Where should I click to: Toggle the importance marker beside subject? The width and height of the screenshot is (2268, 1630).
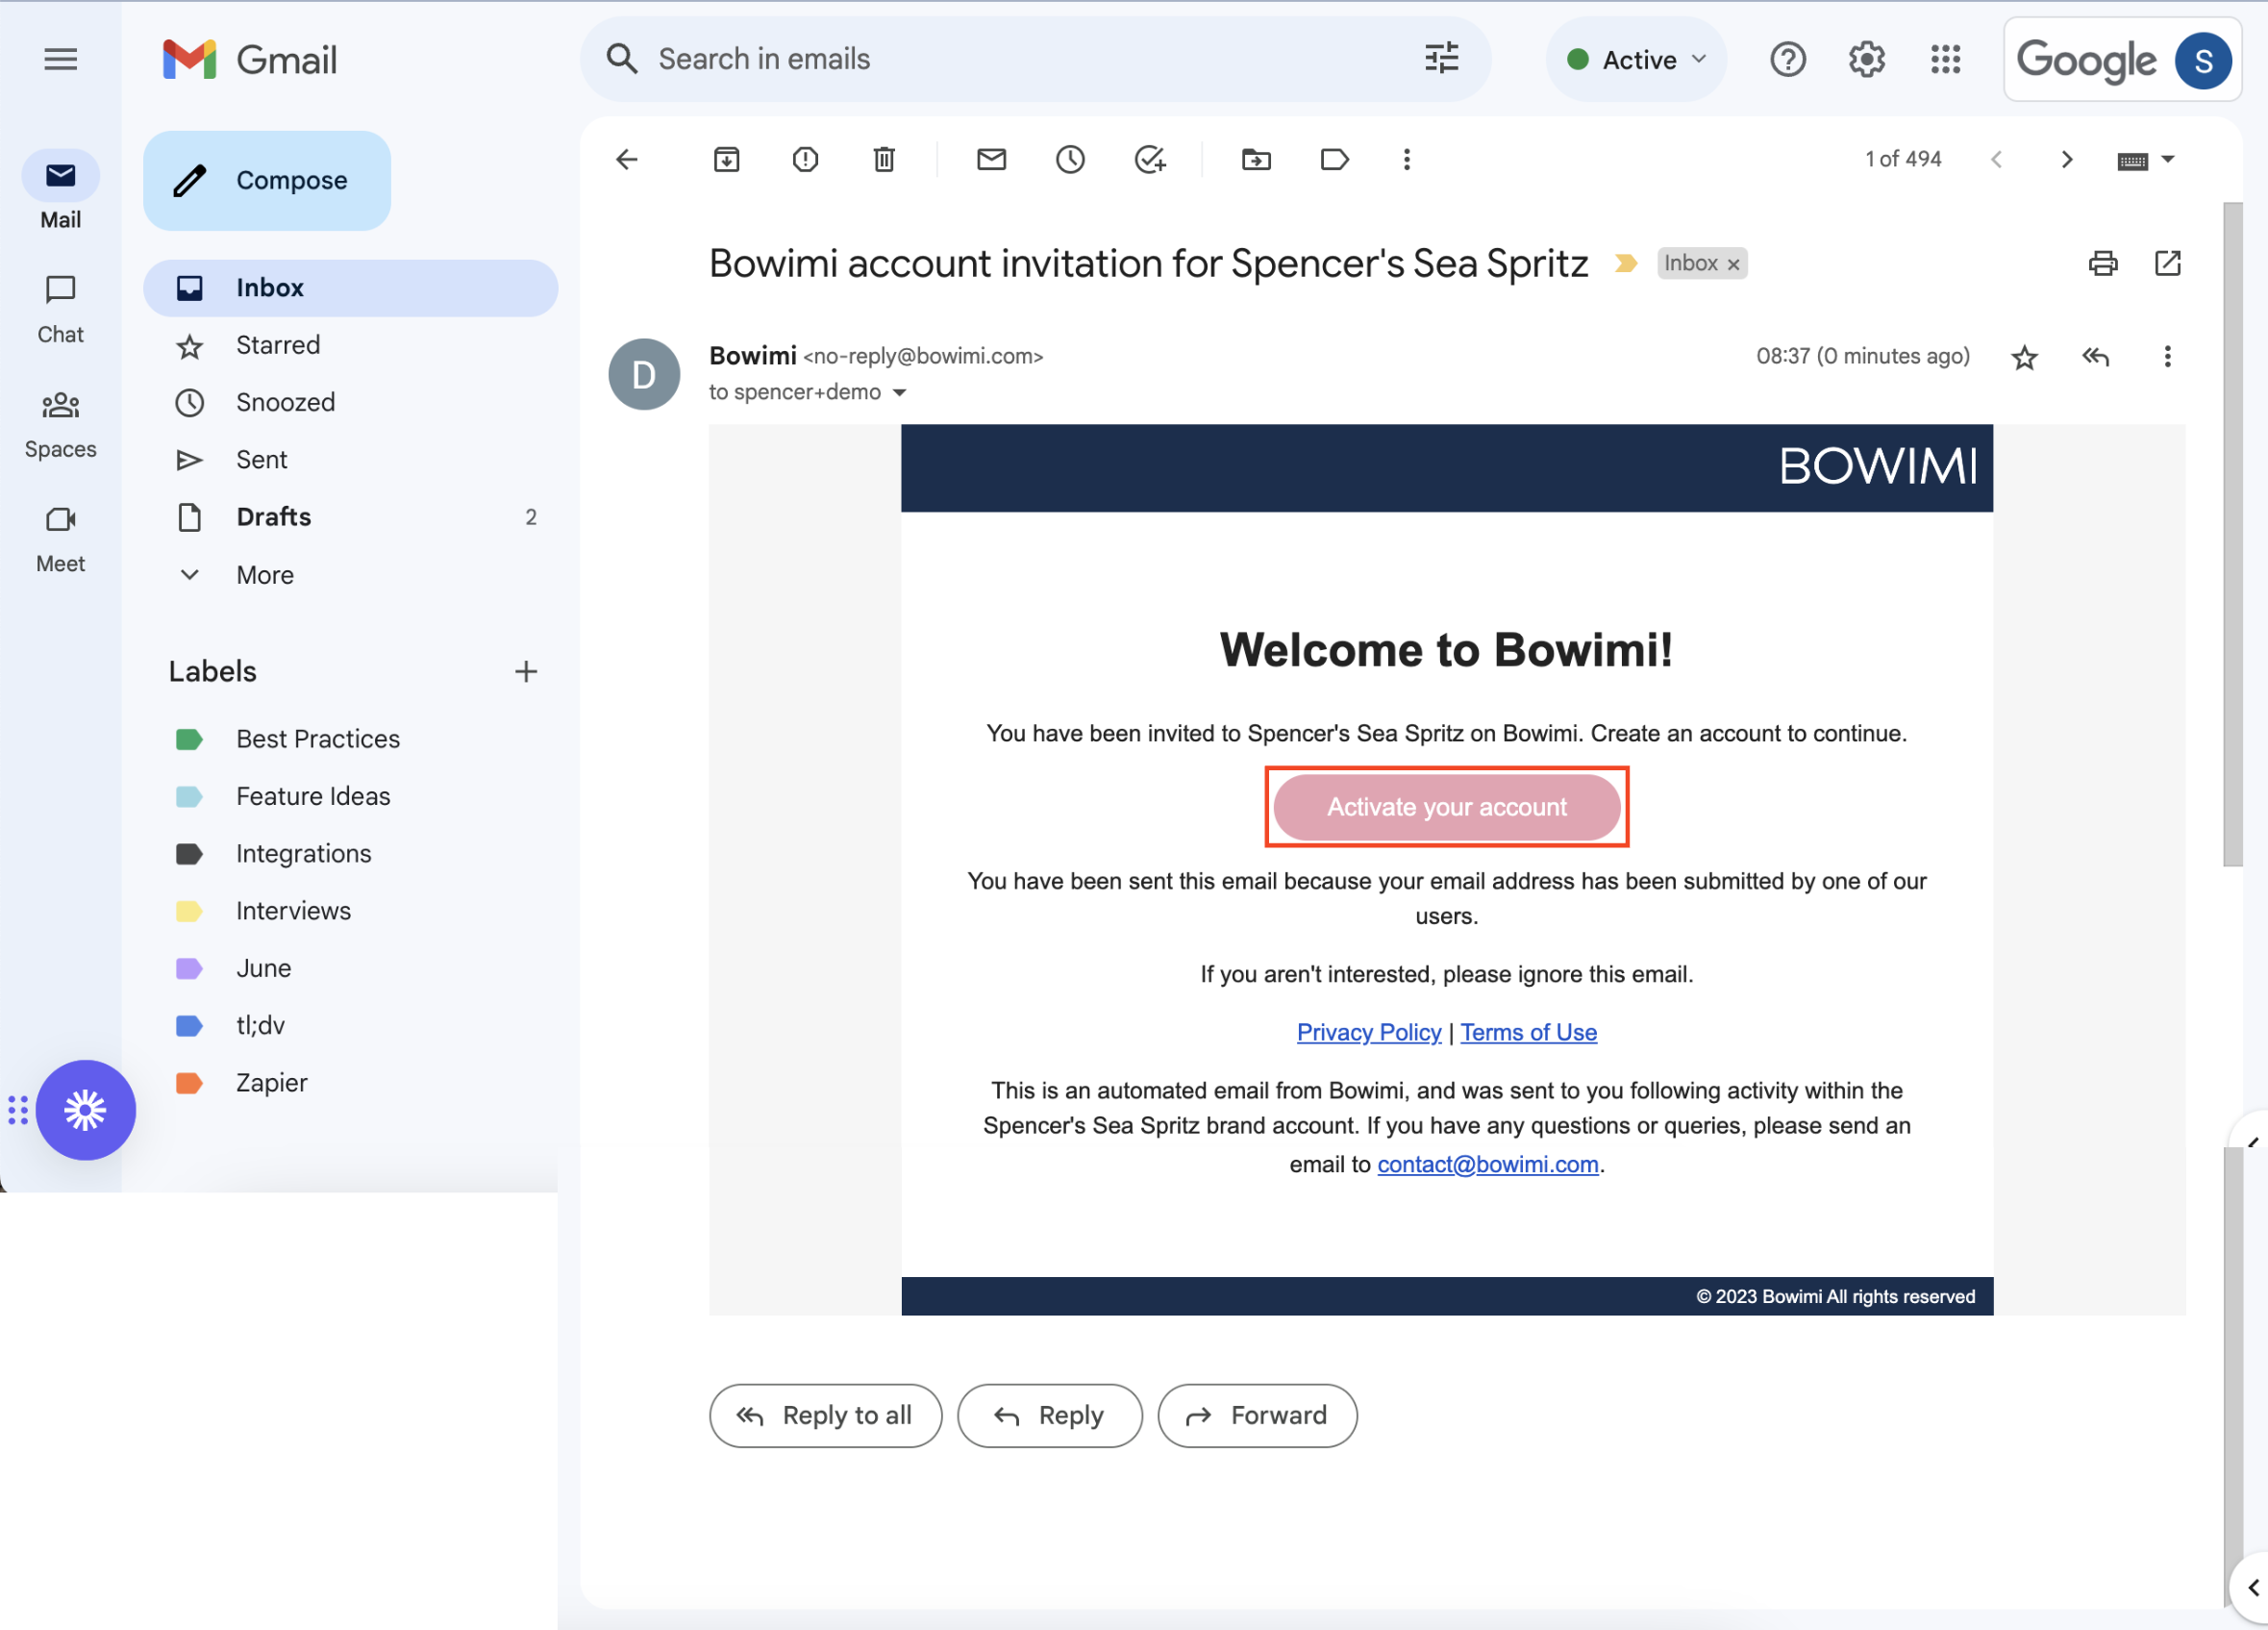(1626, 263)
